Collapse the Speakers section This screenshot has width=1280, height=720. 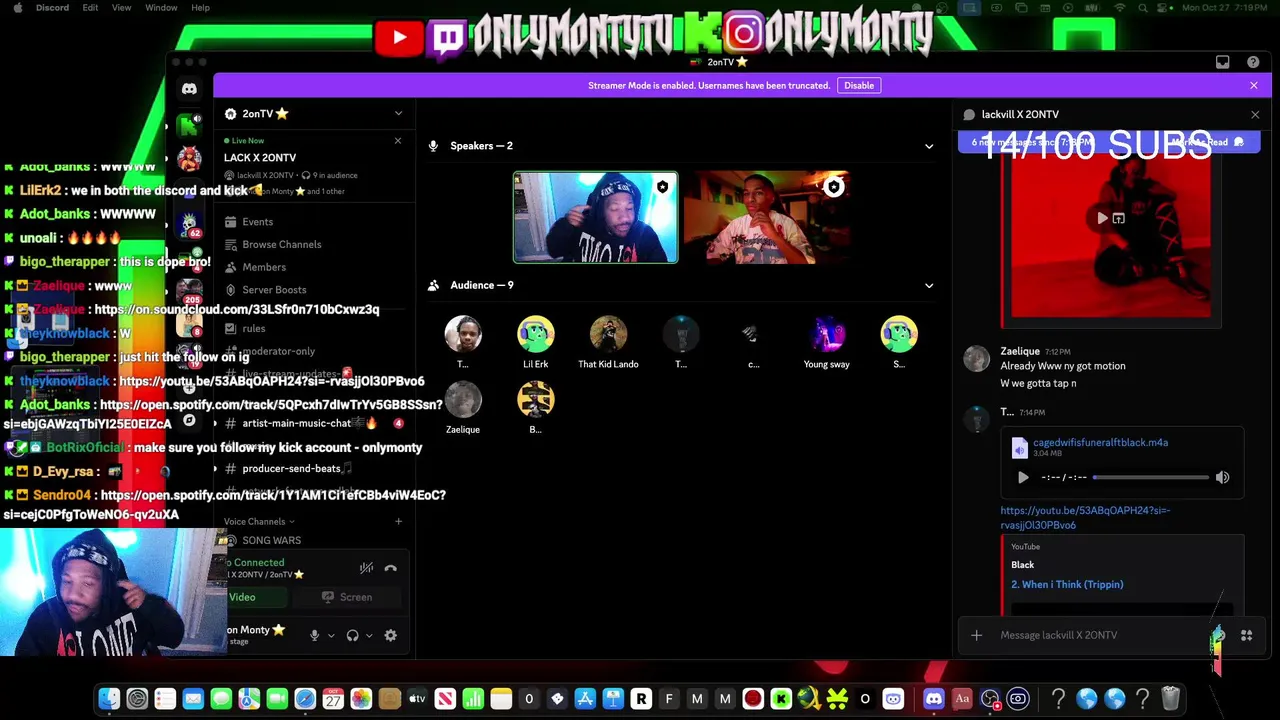[x=929, y=146]
